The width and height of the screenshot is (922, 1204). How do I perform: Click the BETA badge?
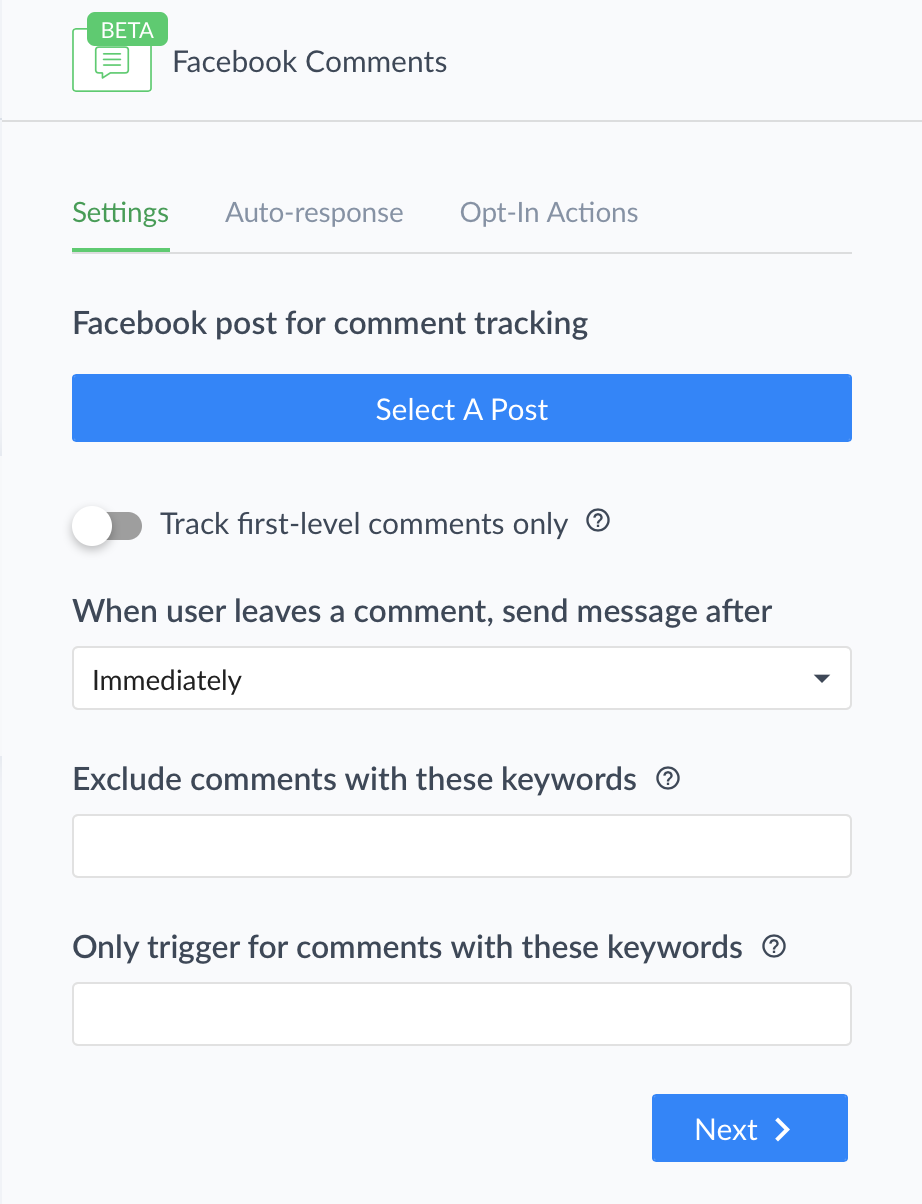tap(128, 30)
